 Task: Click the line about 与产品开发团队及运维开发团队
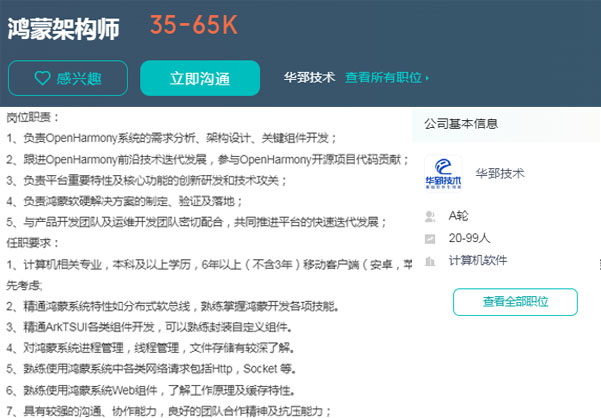coord(196,222)
